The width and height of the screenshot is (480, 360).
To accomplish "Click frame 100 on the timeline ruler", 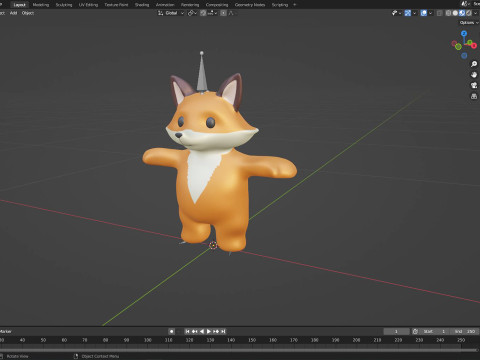I will tap(147, 340).
